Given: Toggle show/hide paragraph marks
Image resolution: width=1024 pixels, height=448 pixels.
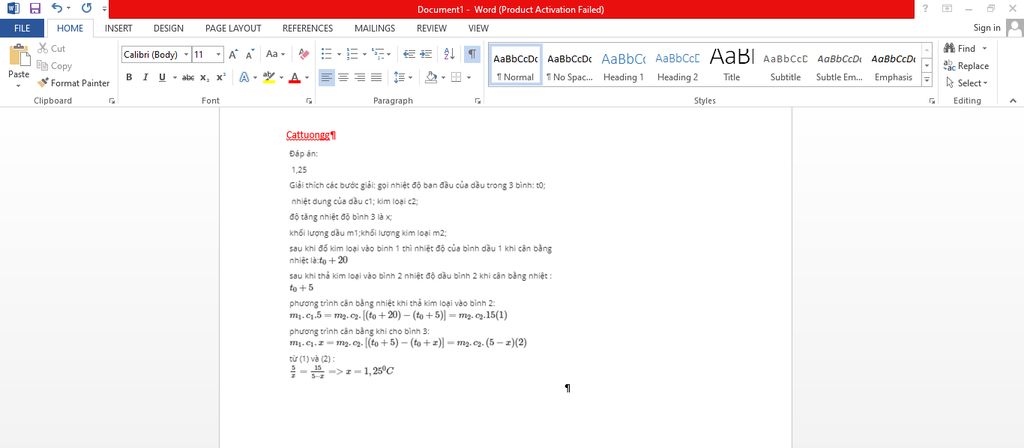Looking at the screenshot, I should pos(472,54).
